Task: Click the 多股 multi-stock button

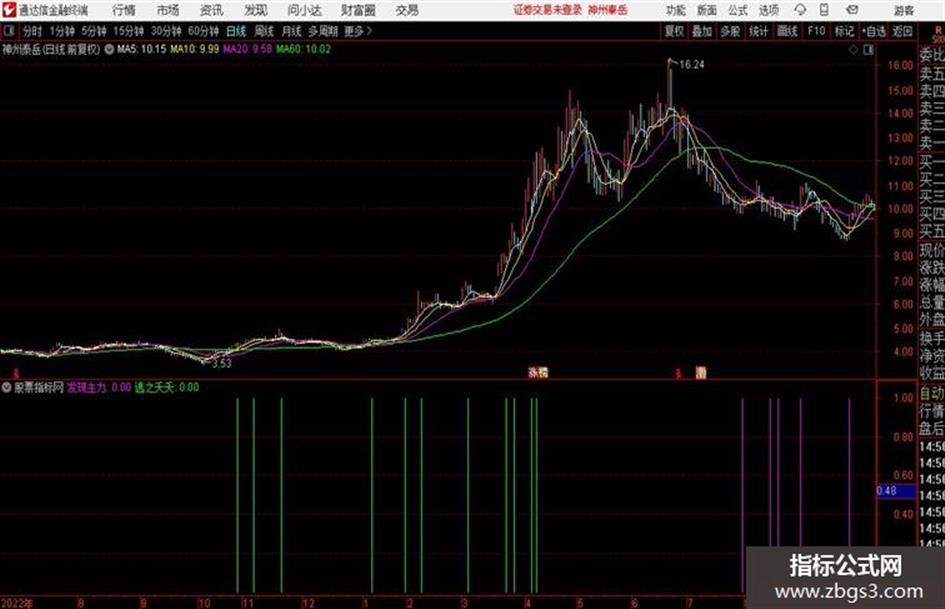Action: pos(730,31)
